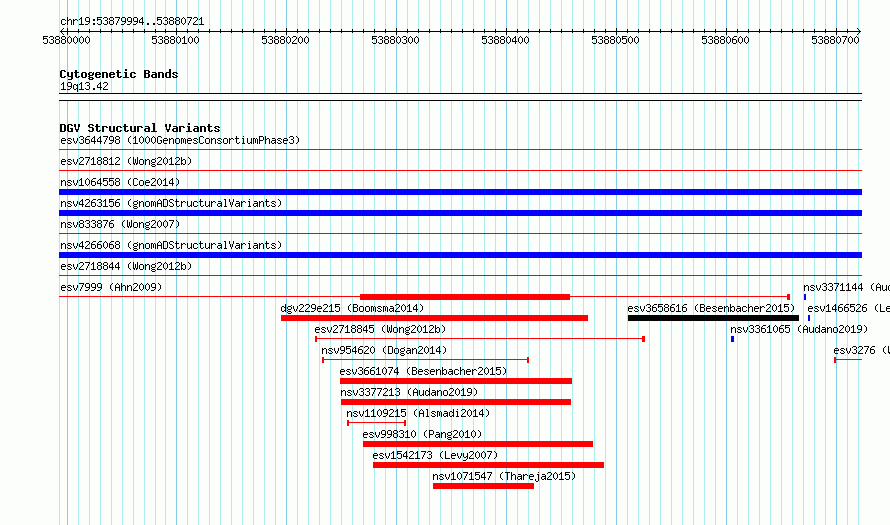Click ruler position 53880600
This screenshot has height=525, width=890.
click(x=725, y=40)
